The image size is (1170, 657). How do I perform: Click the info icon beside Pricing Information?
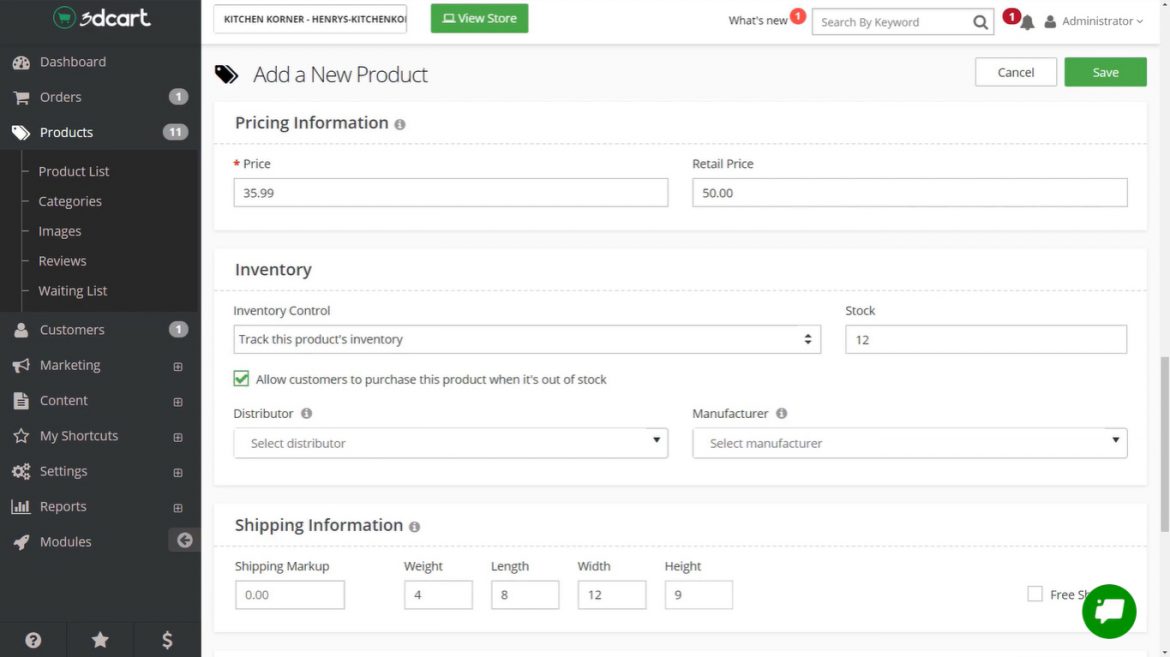point(400,125)
